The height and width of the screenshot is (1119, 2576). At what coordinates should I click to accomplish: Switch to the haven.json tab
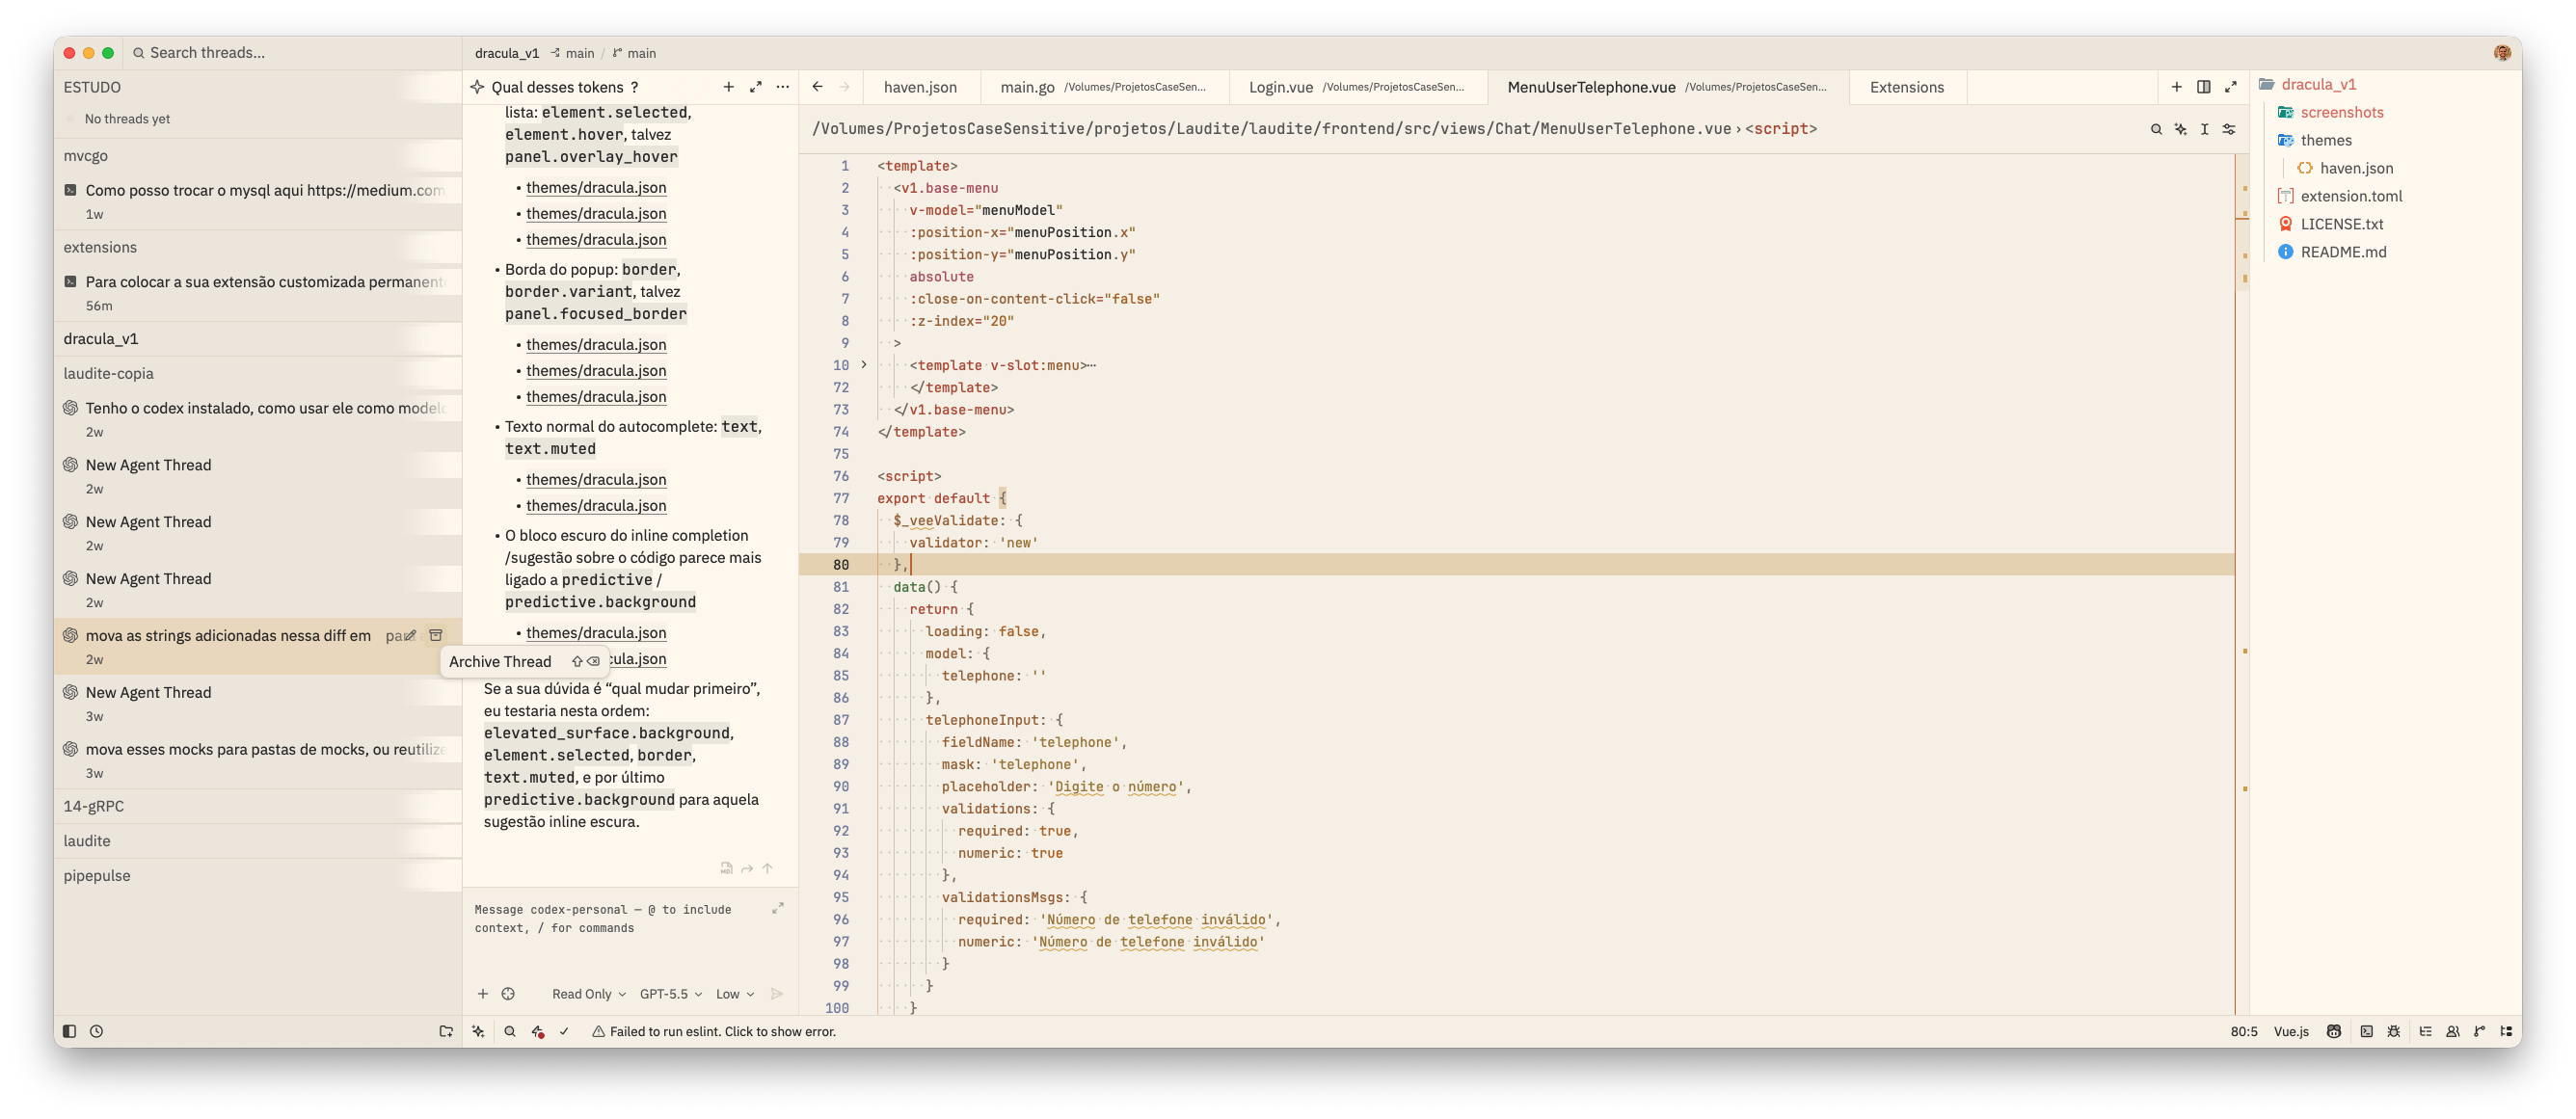(x=920, y=87)
